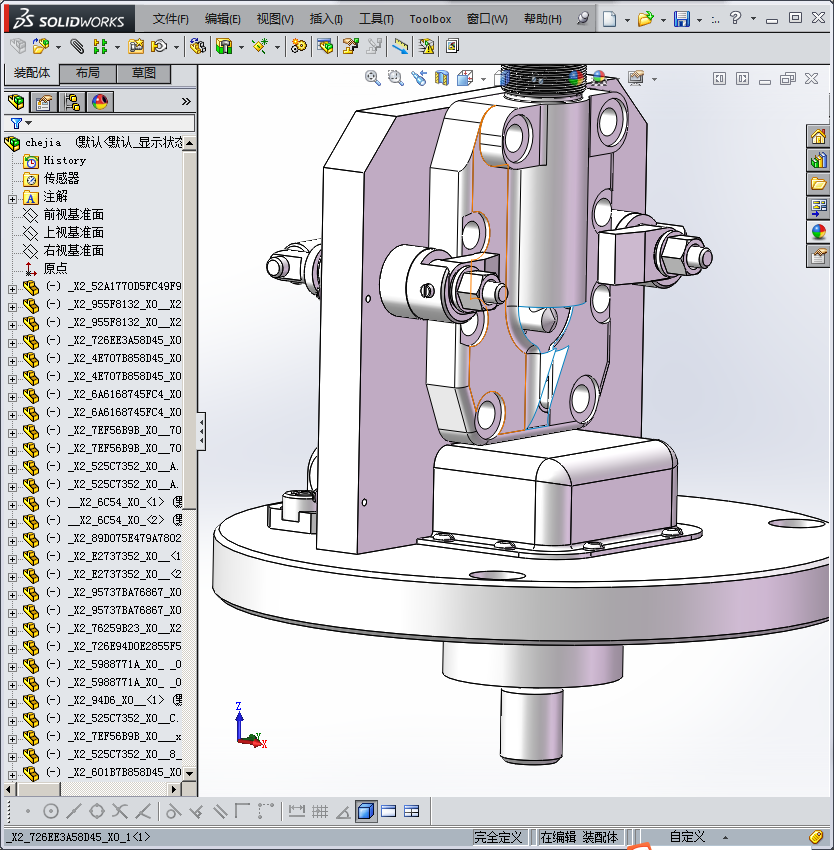This screenshot has width=834, height=850.
Task: Open the DisplayManager tab icon
Action: (x=99, y=102)
